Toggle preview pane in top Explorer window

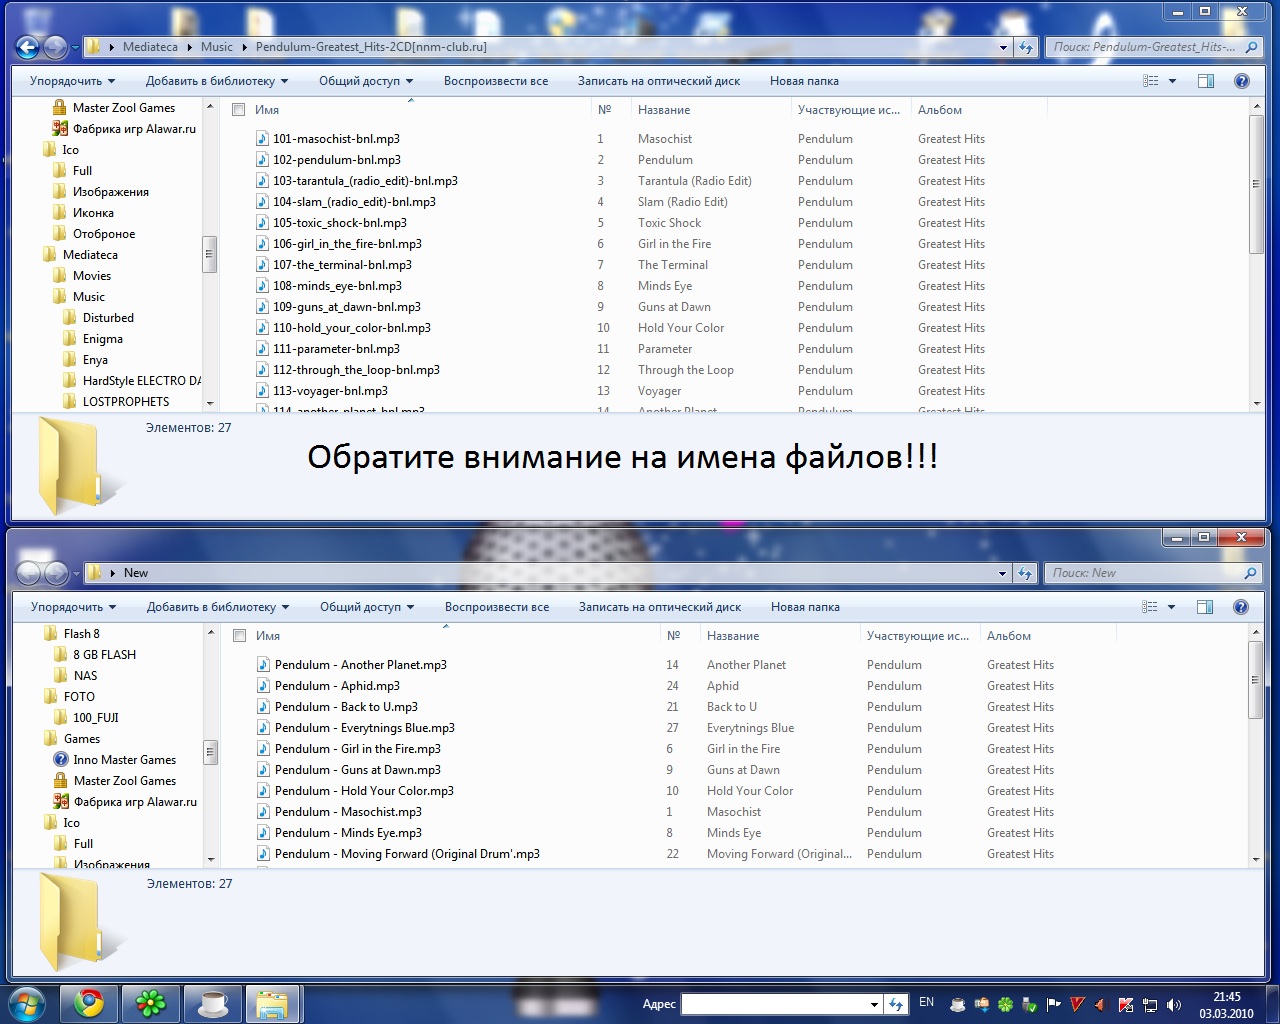(1206, 81)
